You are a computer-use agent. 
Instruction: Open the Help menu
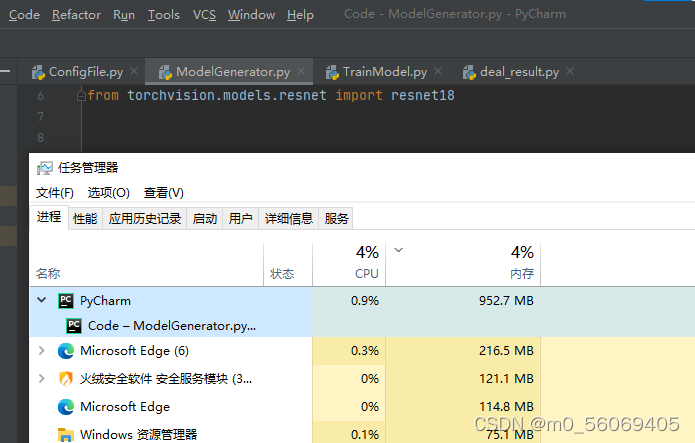[x=300, y=15]
